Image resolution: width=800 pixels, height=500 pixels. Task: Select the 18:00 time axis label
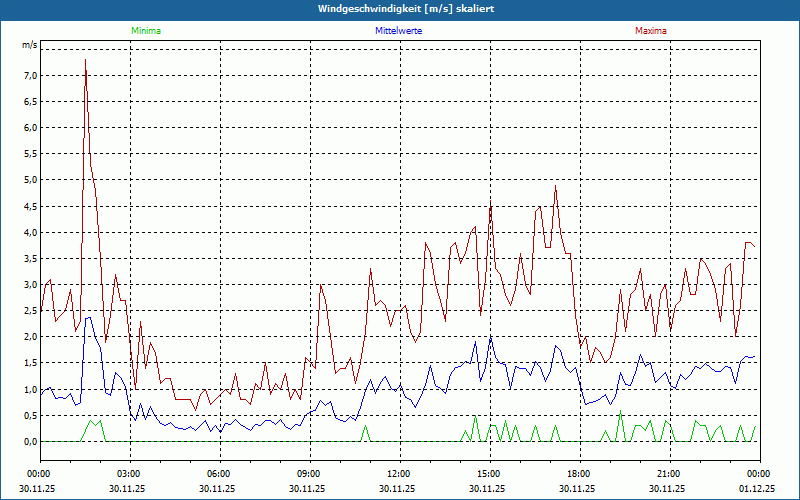tap(578, 474)
